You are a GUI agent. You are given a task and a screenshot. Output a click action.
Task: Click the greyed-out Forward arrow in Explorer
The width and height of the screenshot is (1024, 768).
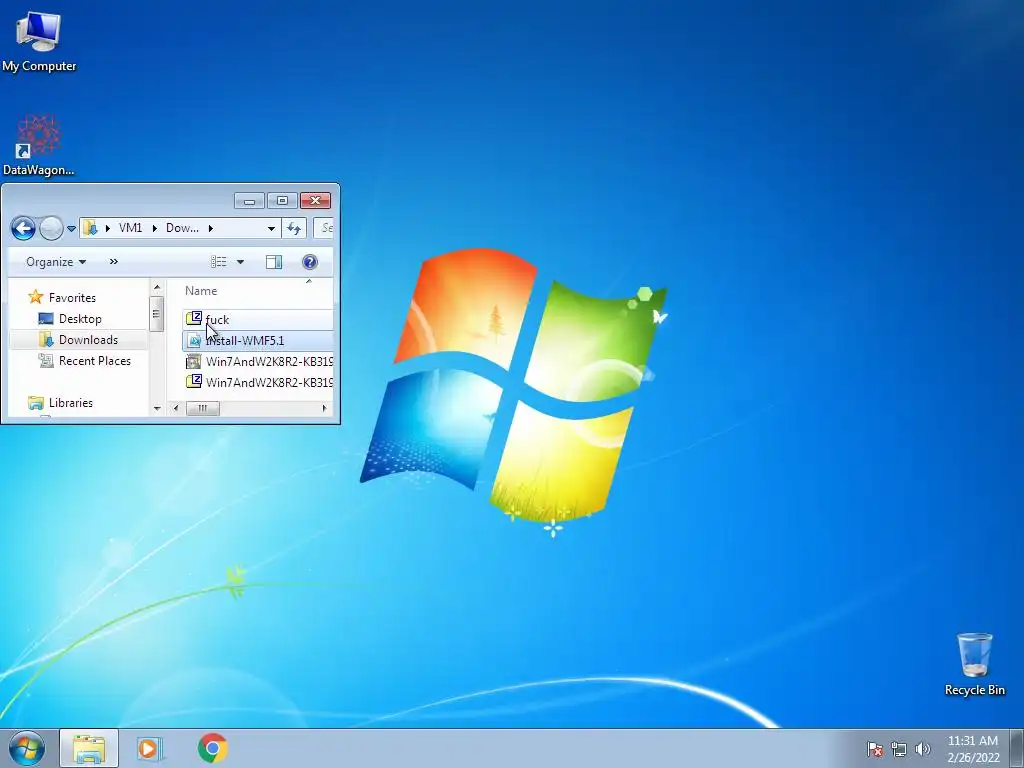tap(51, 229)
